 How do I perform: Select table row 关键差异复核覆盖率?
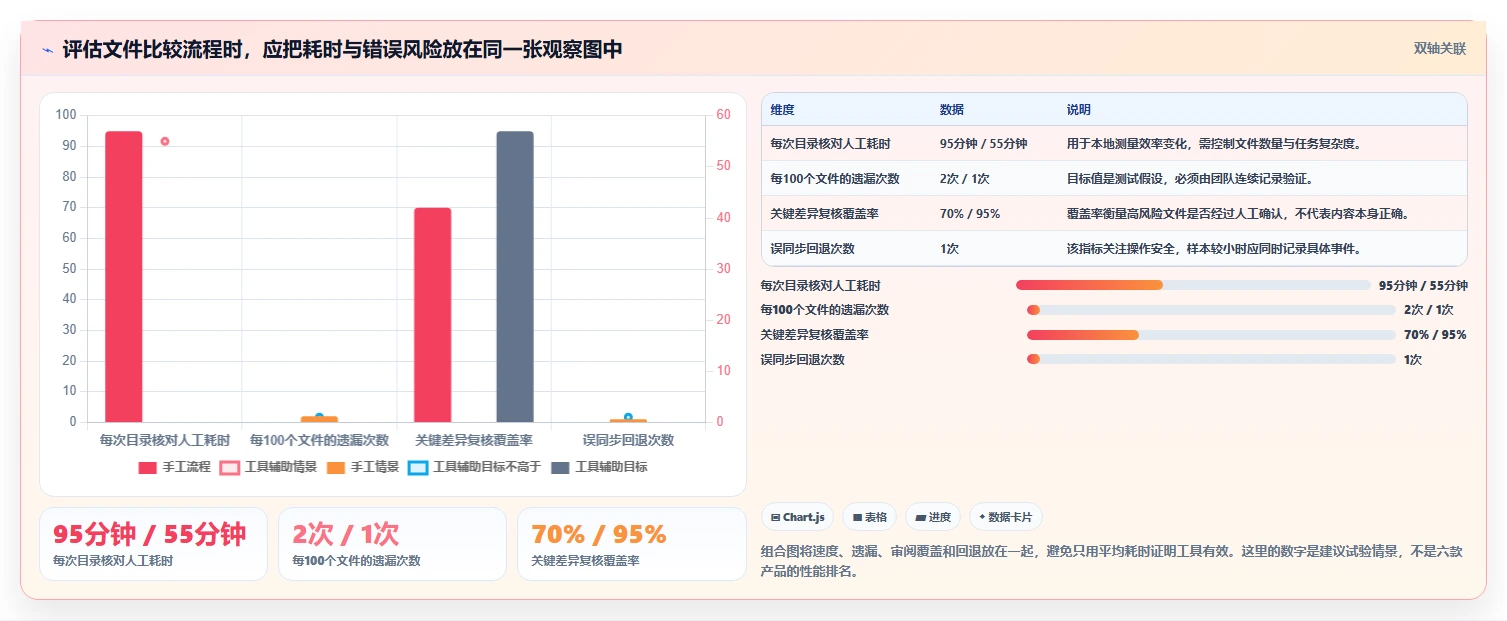[1114, 213]
